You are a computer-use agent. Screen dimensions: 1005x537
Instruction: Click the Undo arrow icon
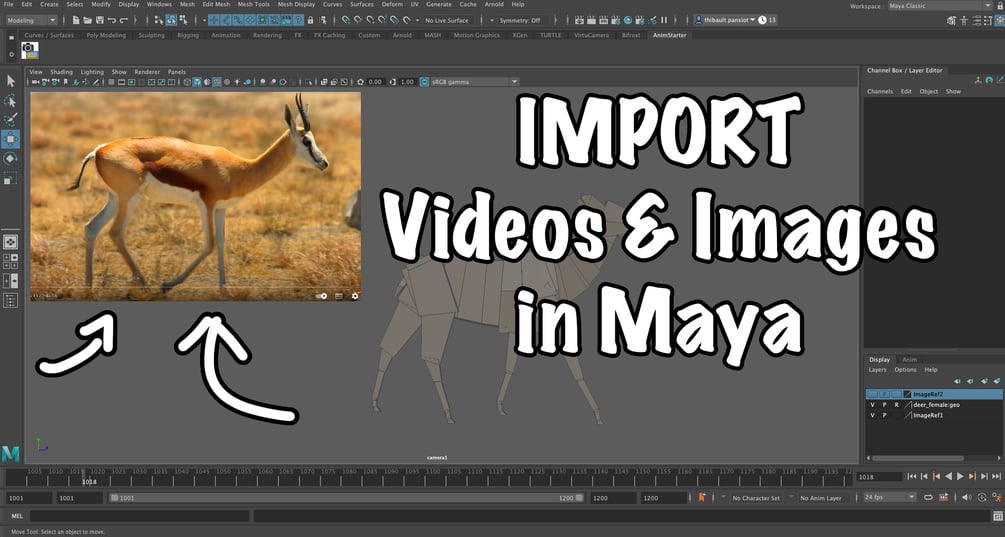(x=112, y=21)
